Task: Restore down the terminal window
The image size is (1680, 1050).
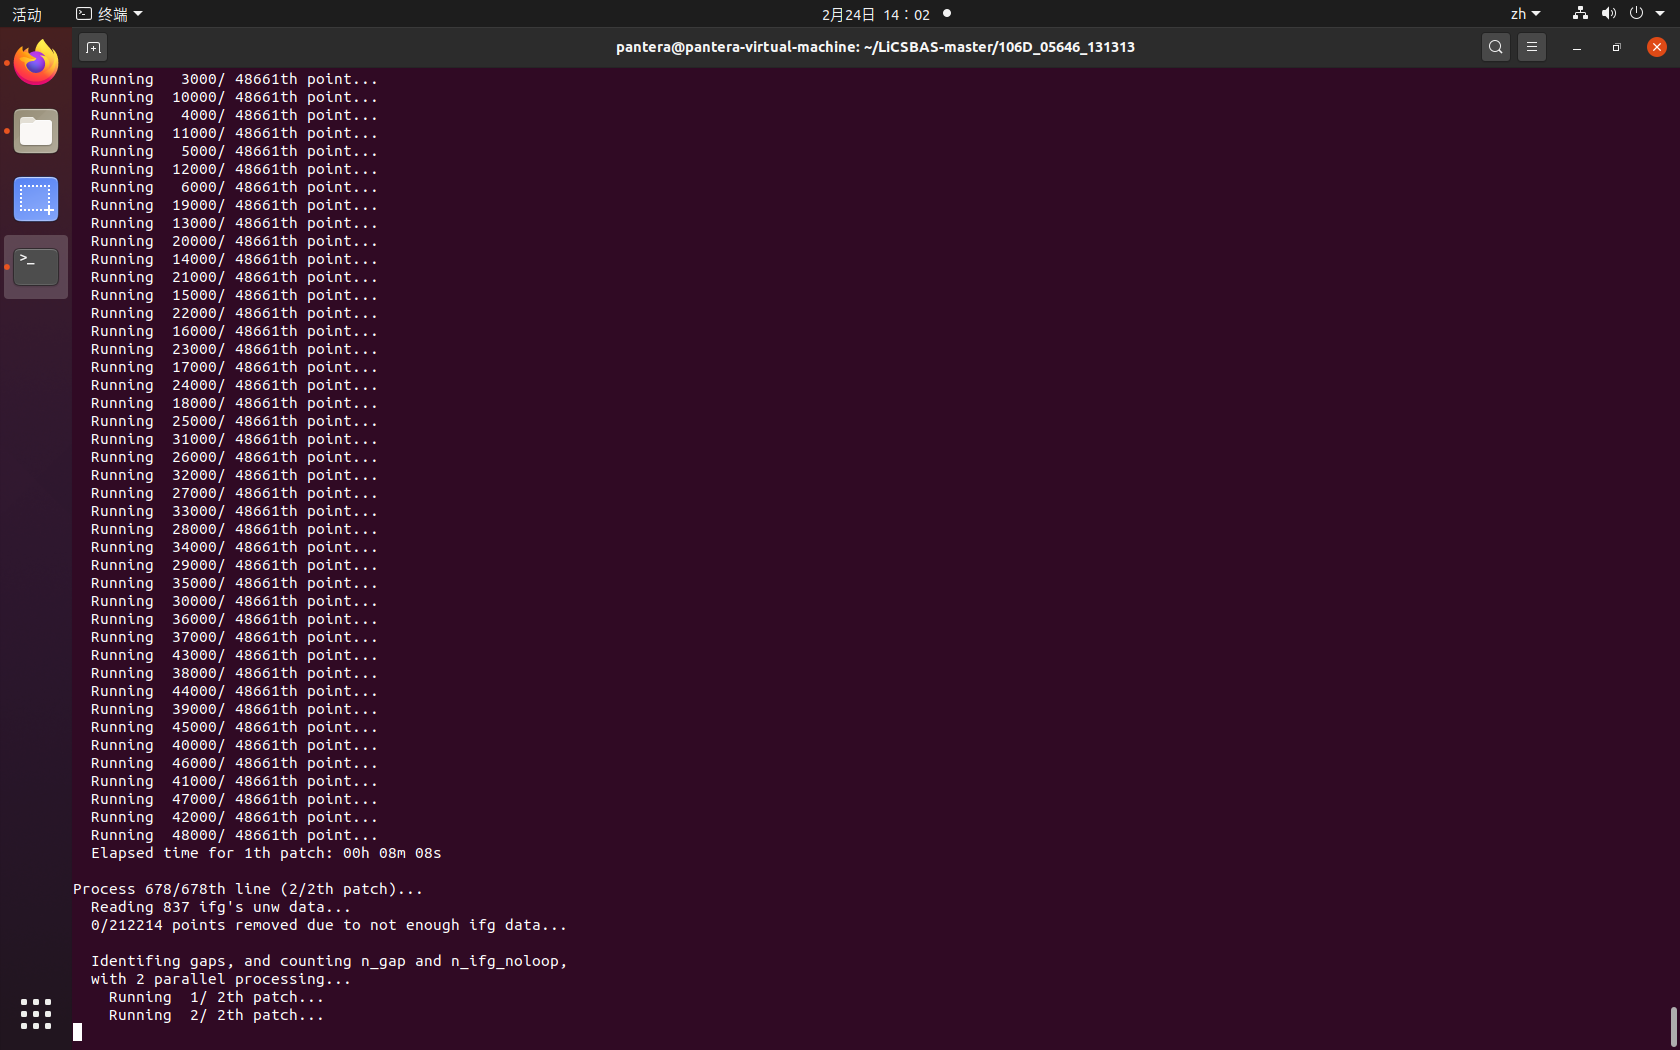Action: [x=1615, y=47]
